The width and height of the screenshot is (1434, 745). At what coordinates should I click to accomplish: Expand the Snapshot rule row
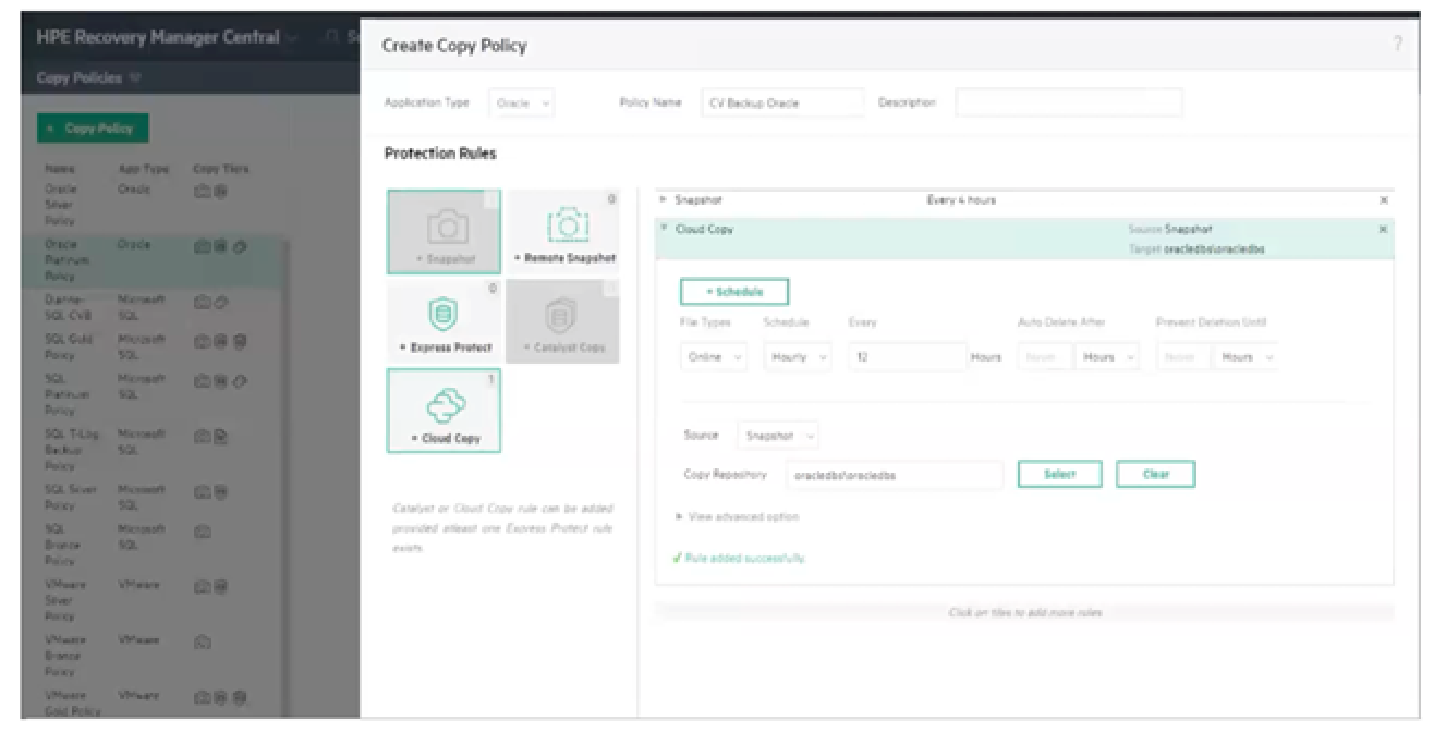tap(663, 201)
